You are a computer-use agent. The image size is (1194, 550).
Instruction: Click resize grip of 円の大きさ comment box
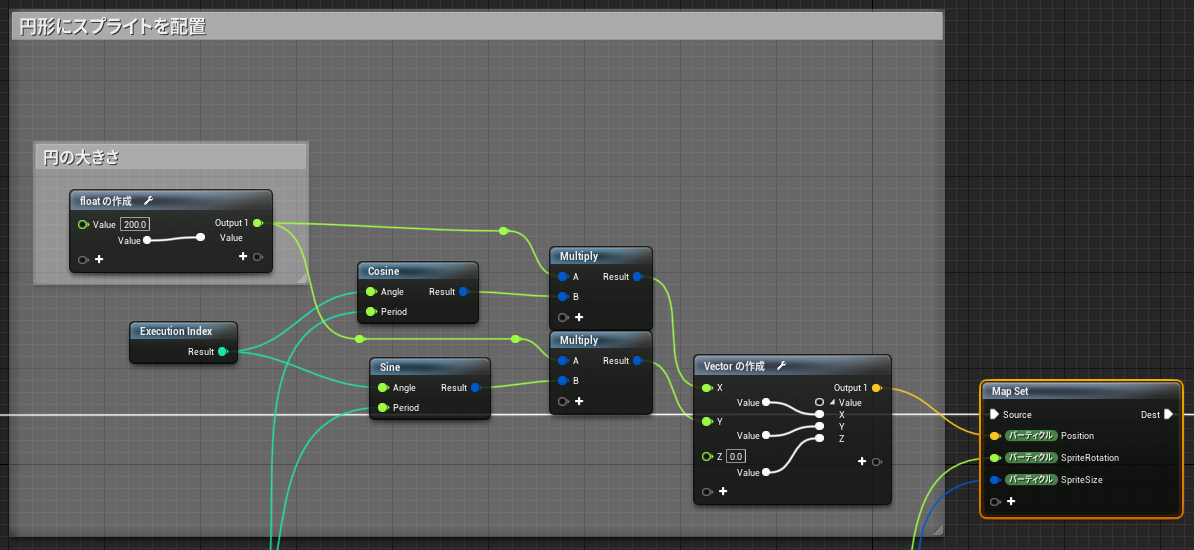302,279
